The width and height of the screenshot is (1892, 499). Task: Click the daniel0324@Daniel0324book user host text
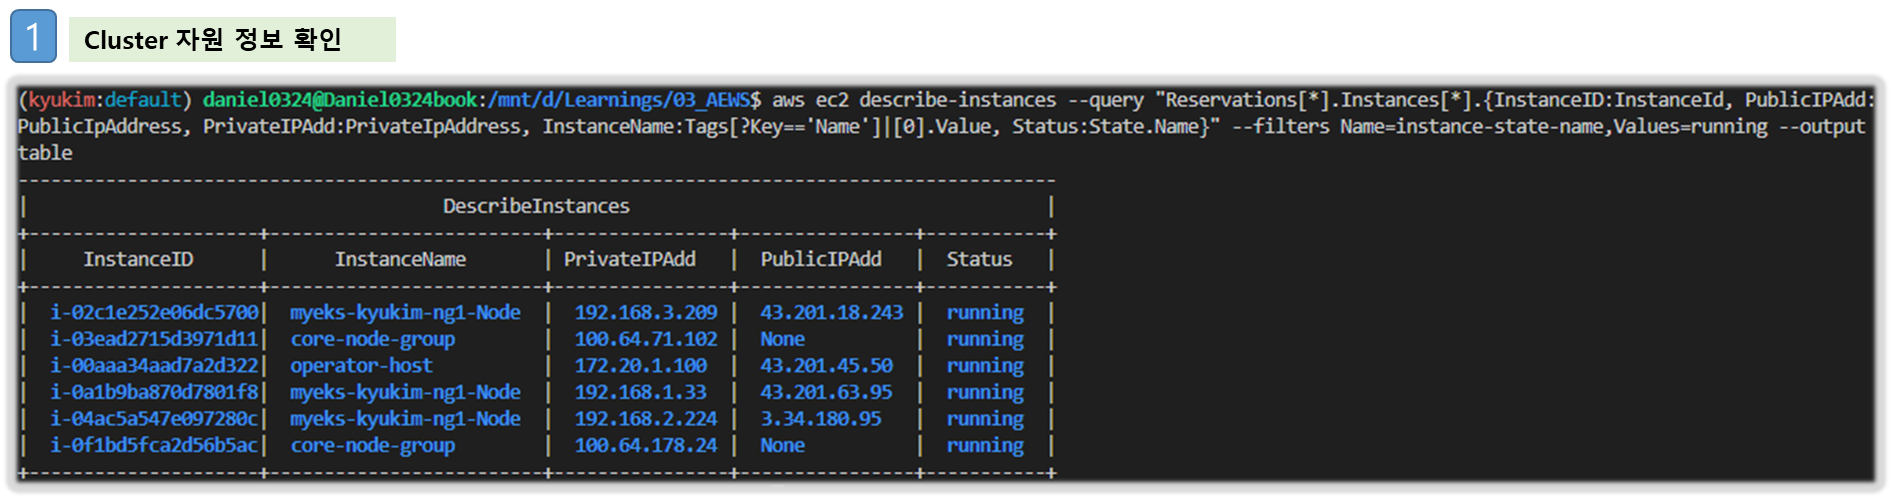point(340,100)
